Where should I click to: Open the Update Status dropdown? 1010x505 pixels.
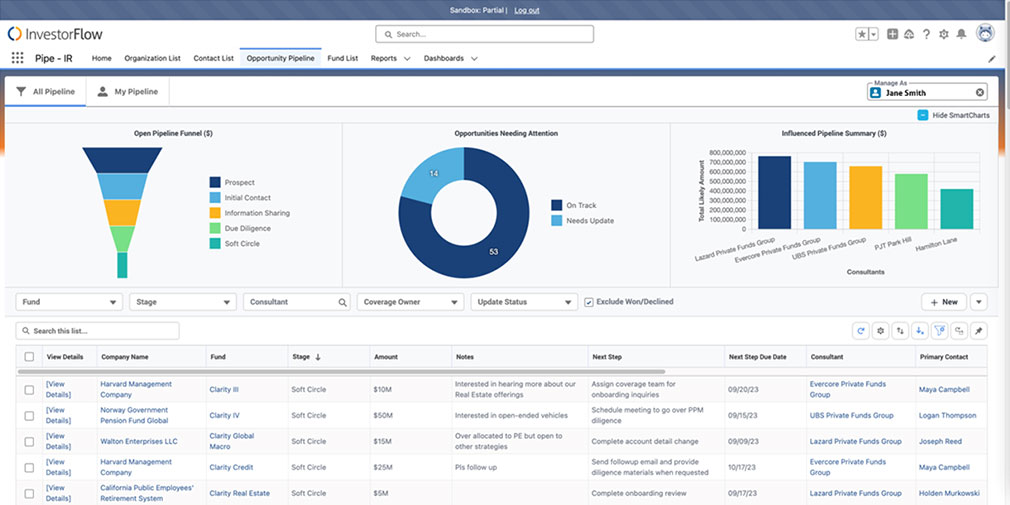click(x=524, y=301)
